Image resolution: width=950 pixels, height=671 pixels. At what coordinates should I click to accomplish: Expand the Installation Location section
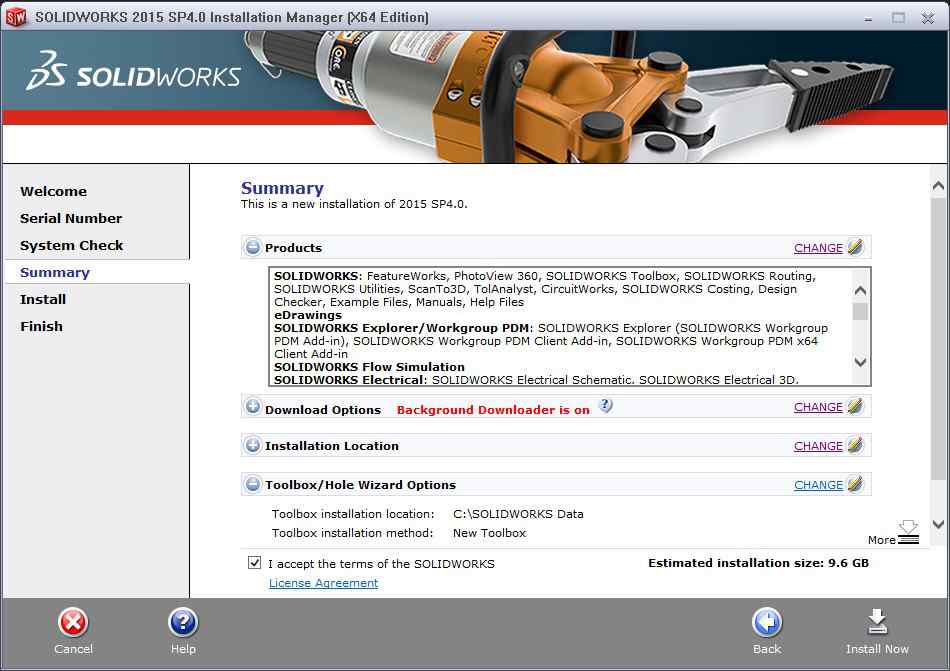point(253,445)
